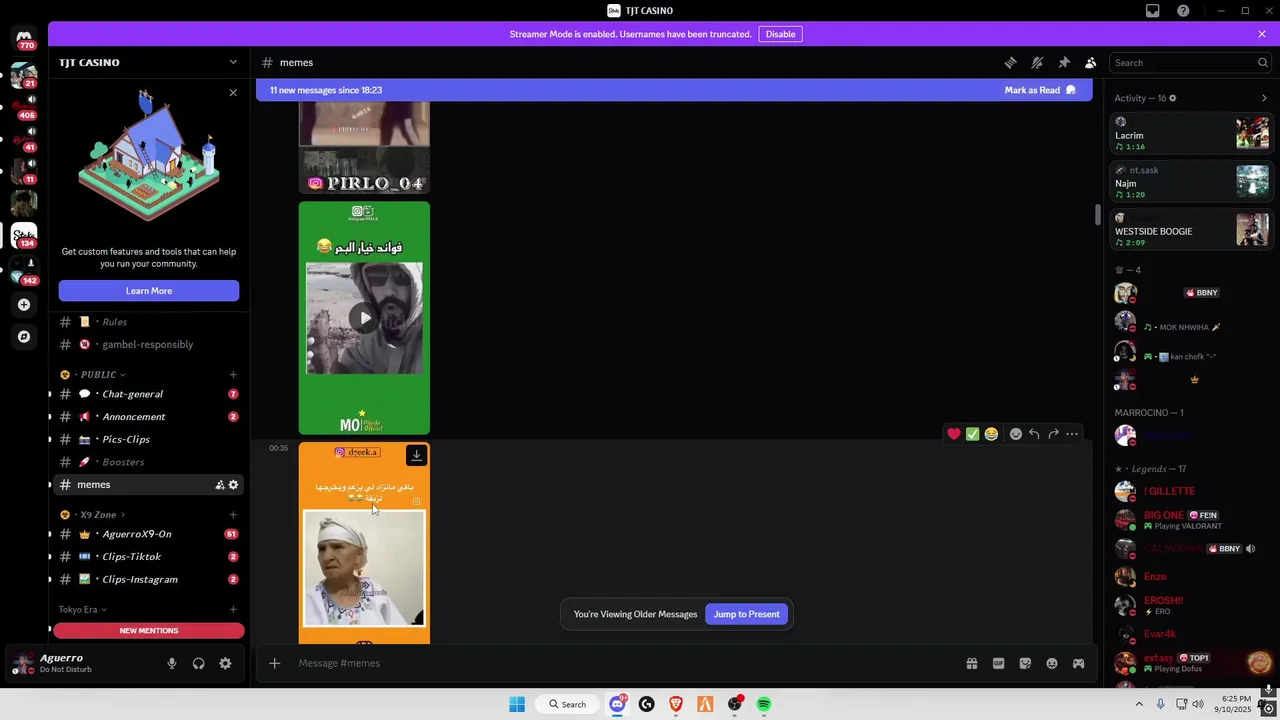
Task: React with red heart emoji
Action: coord(954,434)
